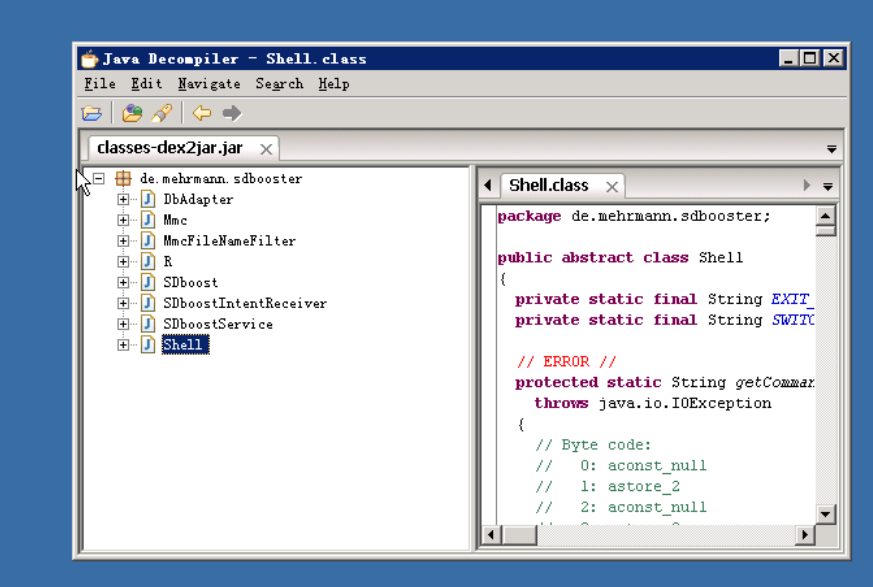Select SDboostService in the tree

click(x=218, y=324)
